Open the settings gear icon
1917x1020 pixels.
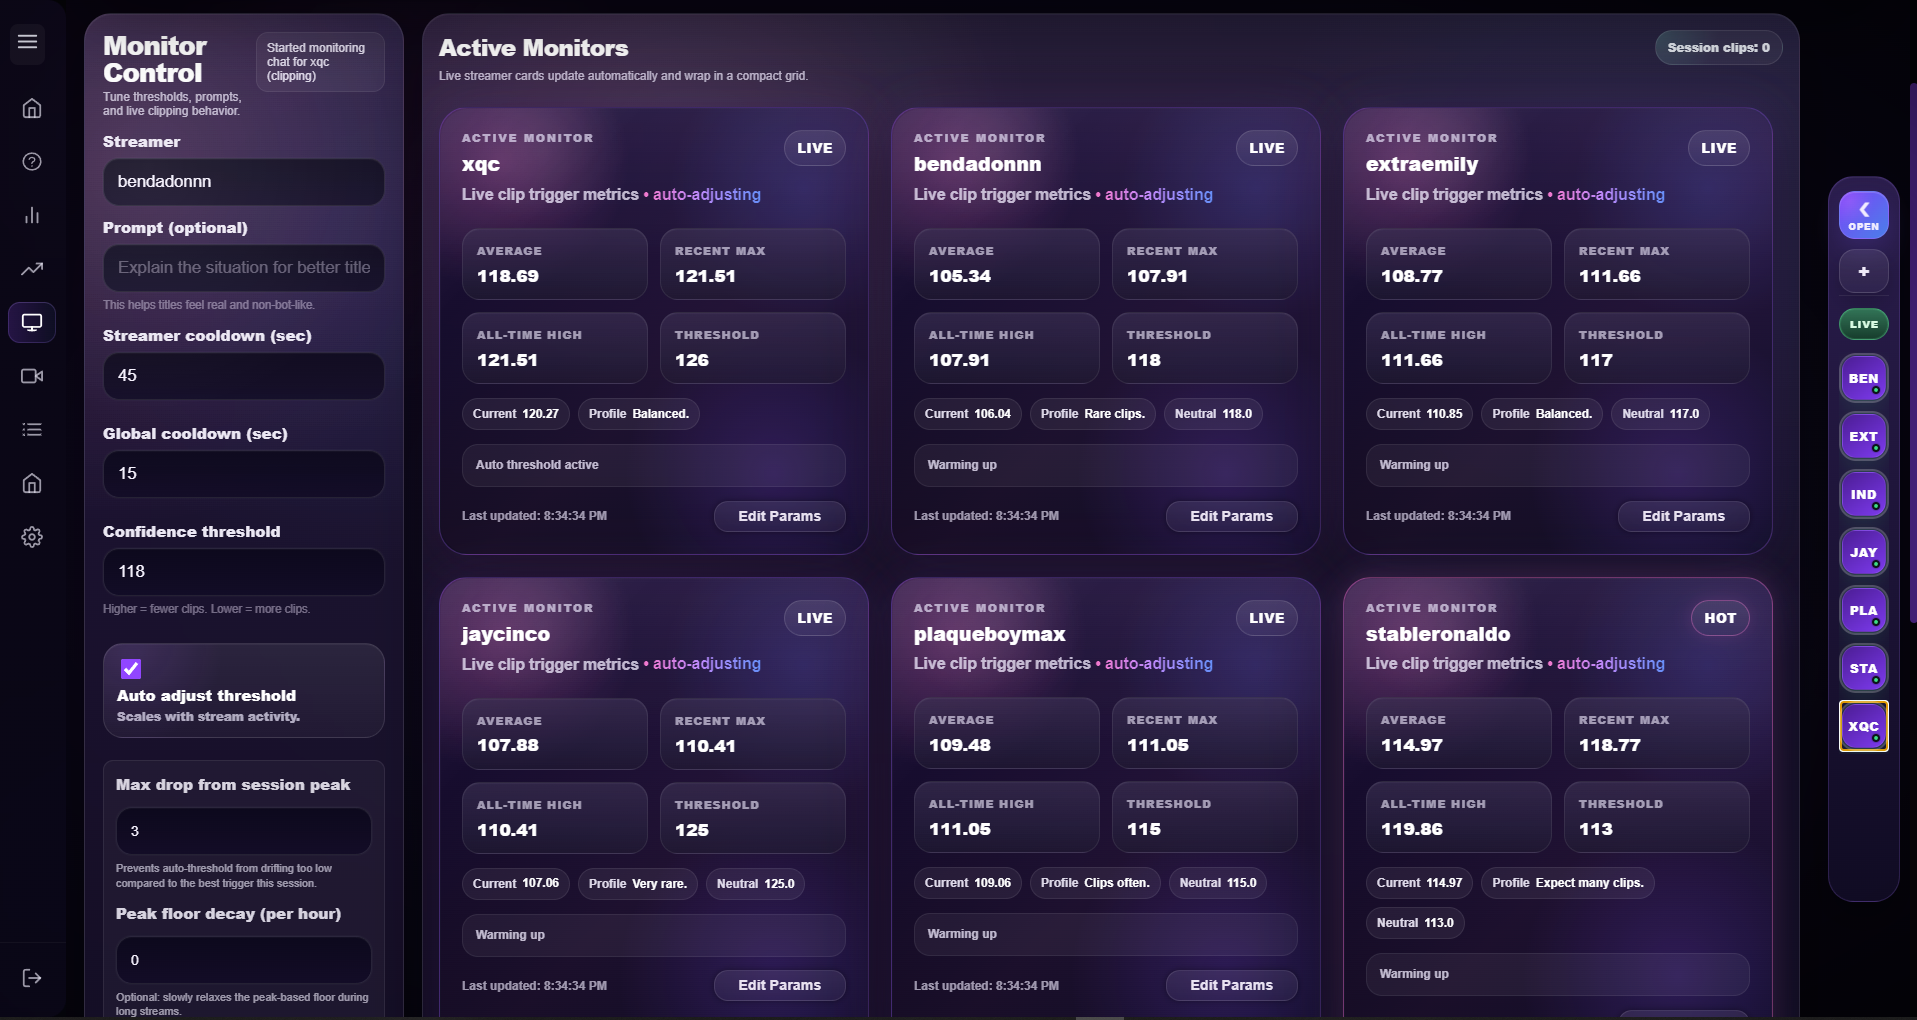click(31, 537)
